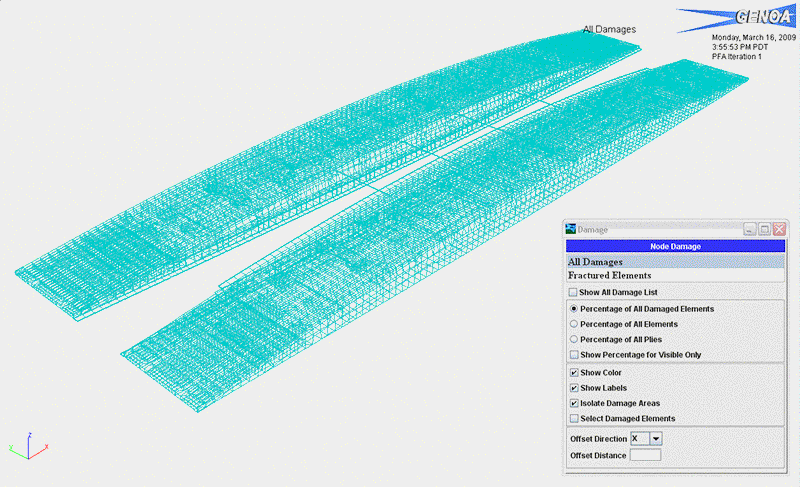Uncheck the Show Color checkbox
800x487 pixels.
[573, 372]
